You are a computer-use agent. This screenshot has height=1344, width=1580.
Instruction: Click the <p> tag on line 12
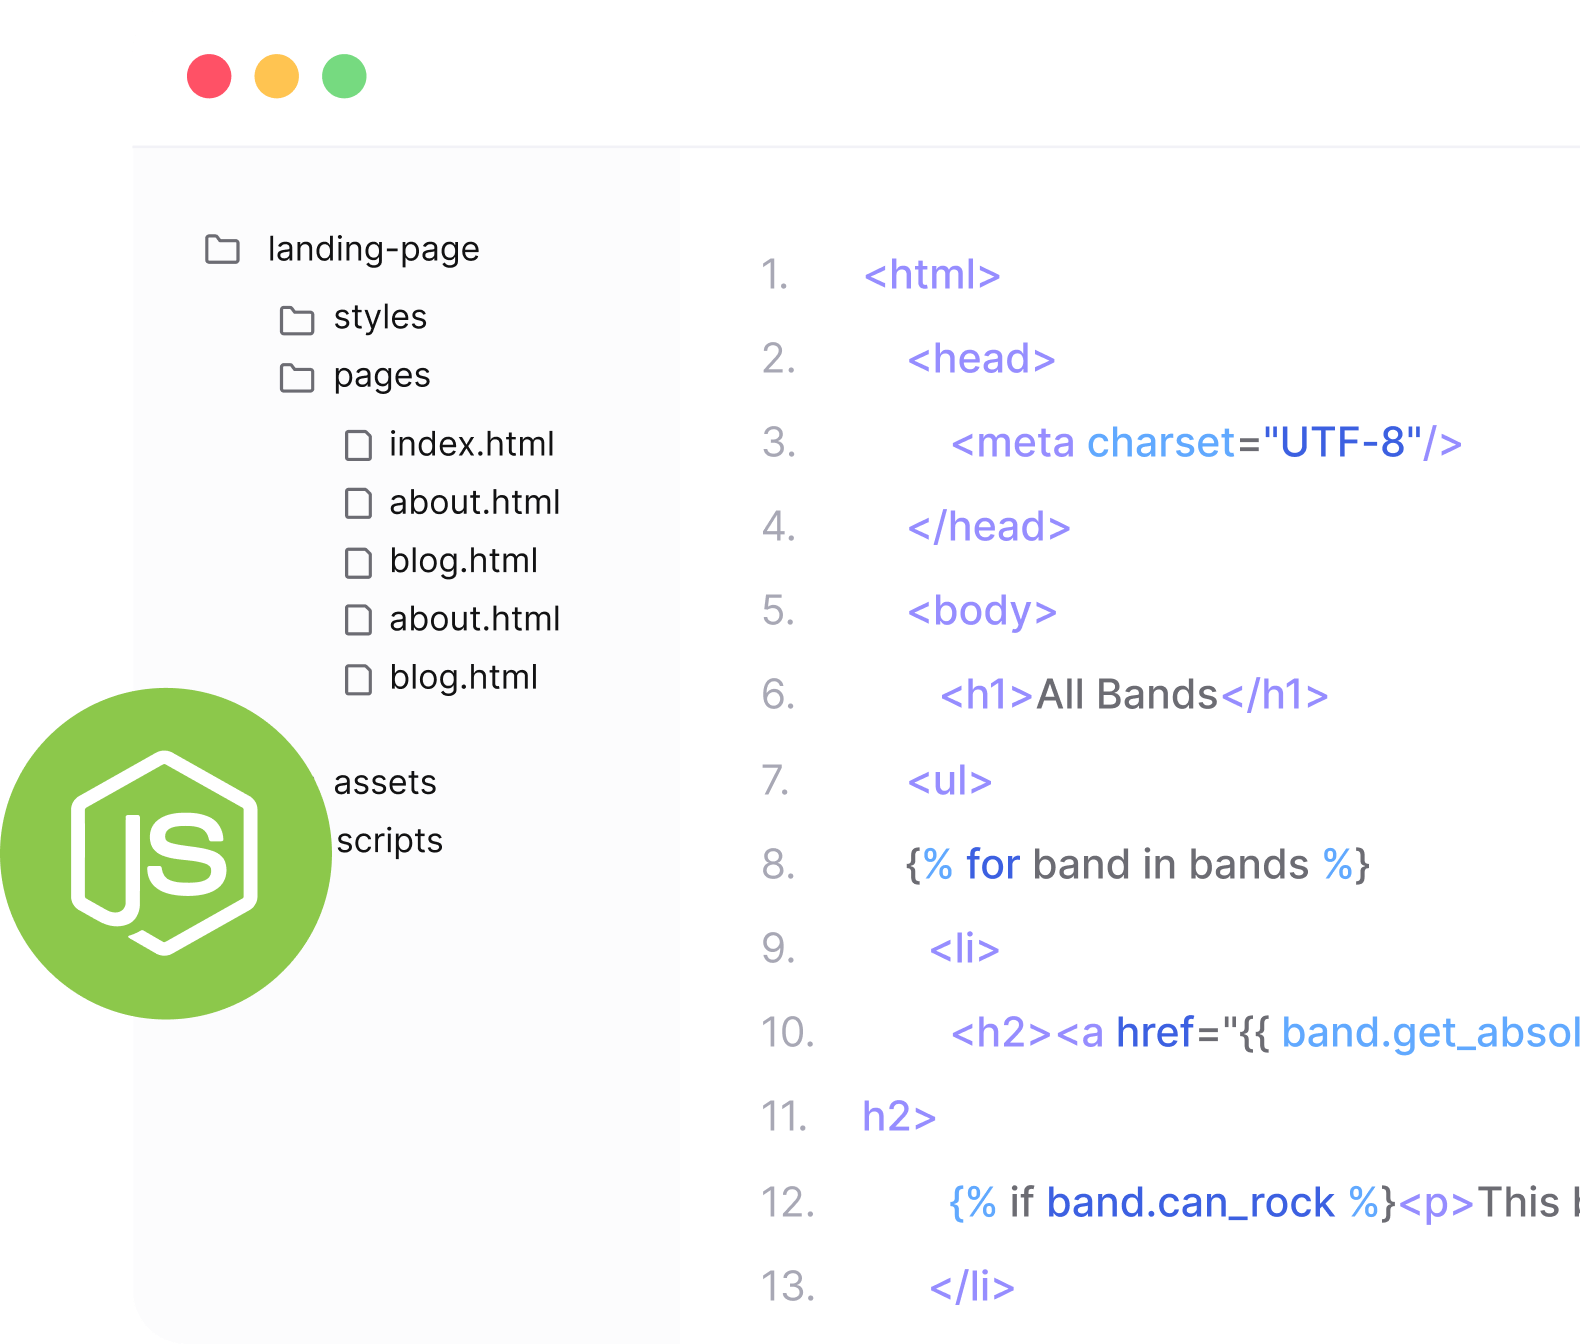[1436, 1203]
